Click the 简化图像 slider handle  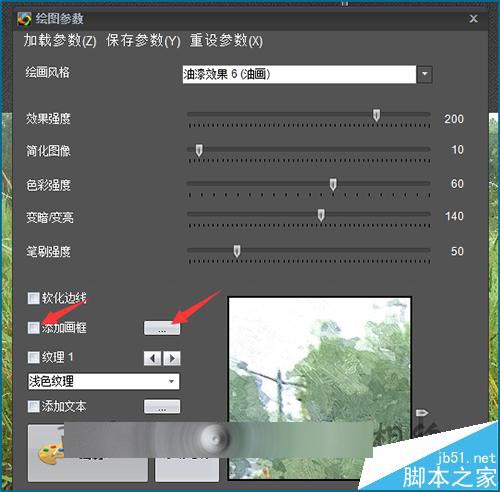tap(199, 150)
